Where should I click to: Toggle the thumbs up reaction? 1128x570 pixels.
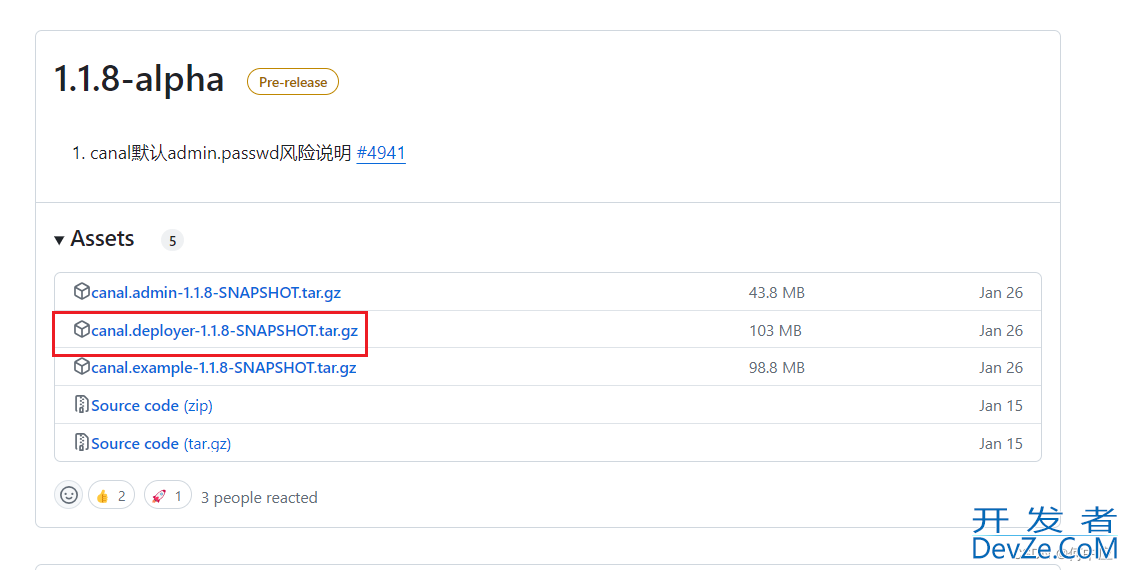pos(112,495)
